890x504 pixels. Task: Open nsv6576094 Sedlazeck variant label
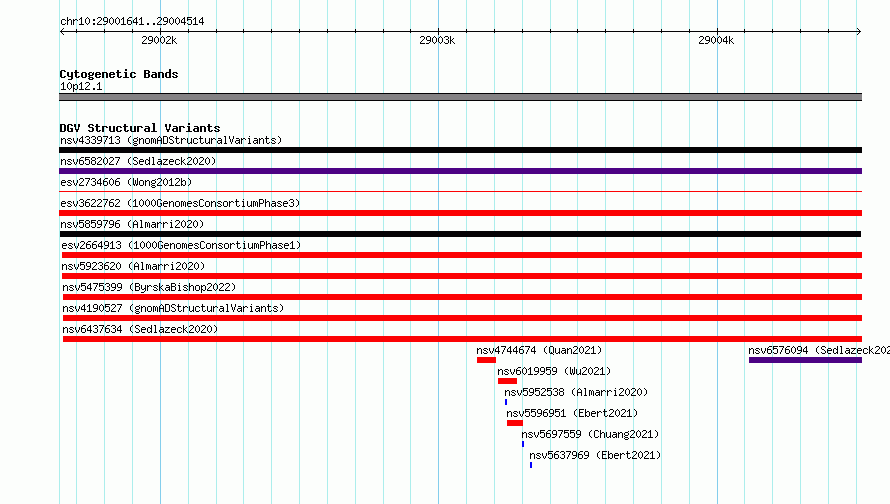point(819,350)
